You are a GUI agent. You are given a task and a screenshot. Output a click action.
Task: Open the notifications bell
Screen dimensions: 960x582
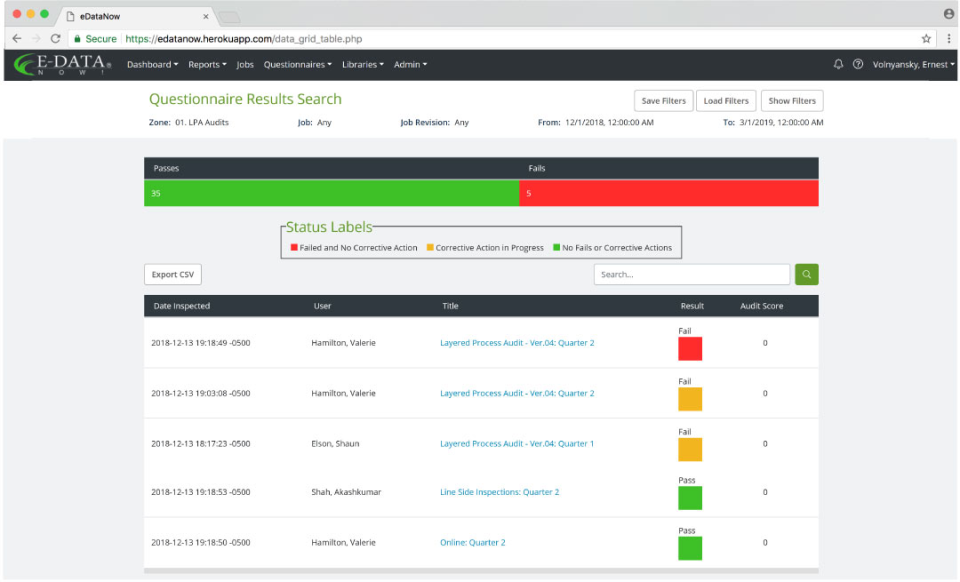pos(838,64)
